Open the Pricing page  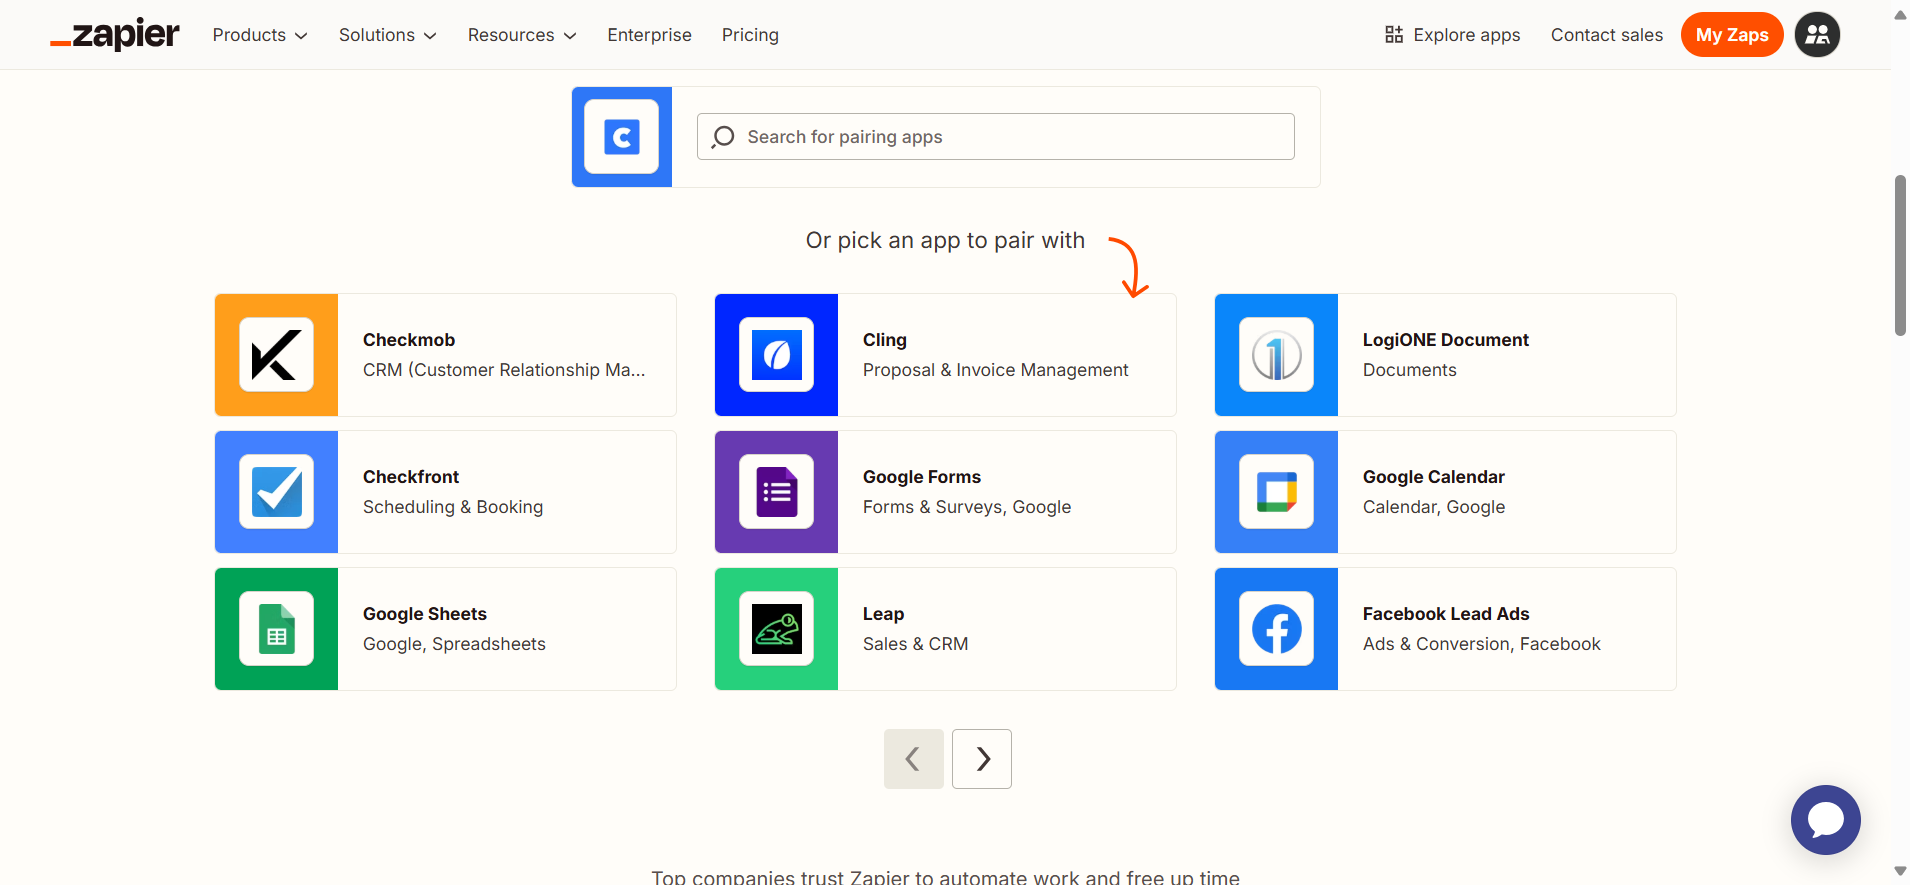click(x=750, y=35)
